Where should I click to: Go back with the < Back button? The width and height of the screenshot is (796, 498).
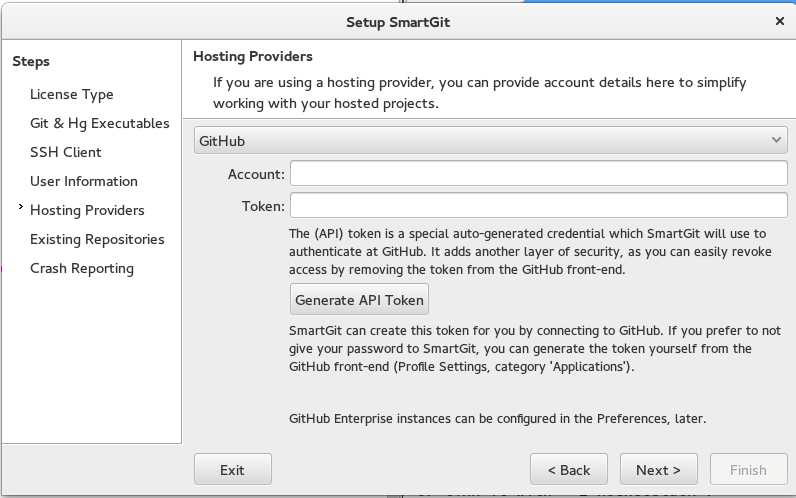coord(569,470)
